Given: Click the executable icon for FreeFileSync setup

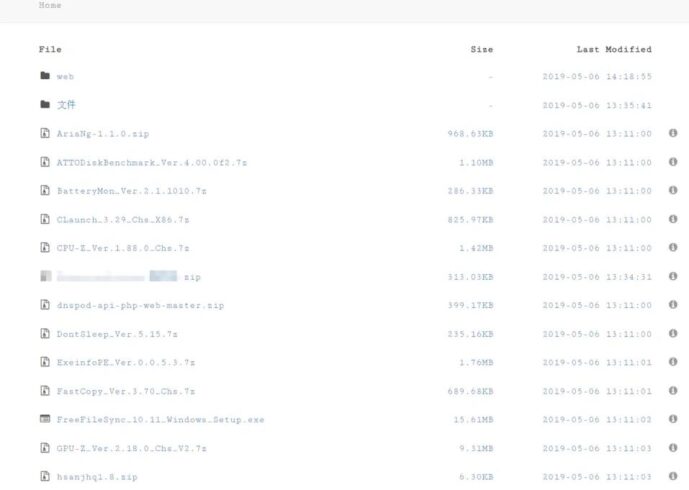Looking at the screenshot, I should point(44,420).
